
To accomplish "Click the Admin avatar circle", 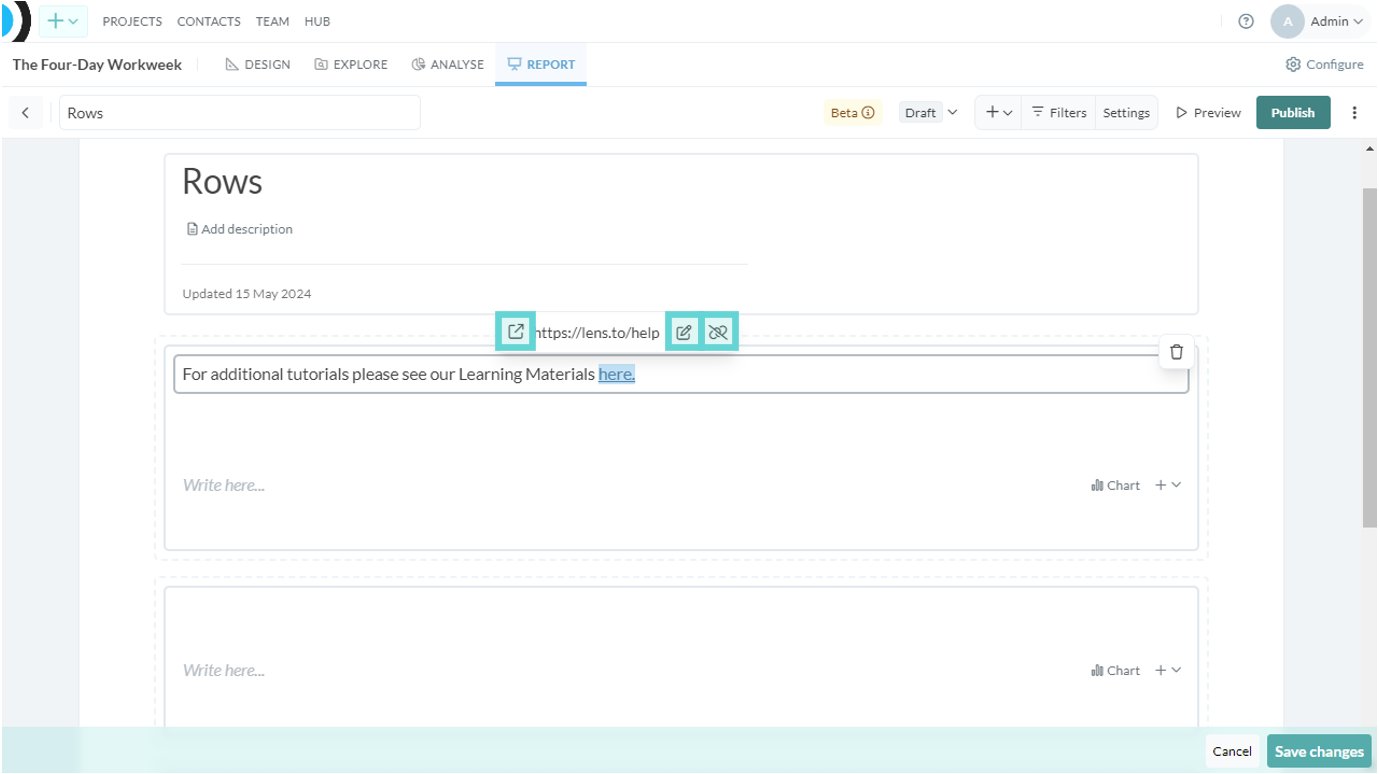I will [1287, 21].
